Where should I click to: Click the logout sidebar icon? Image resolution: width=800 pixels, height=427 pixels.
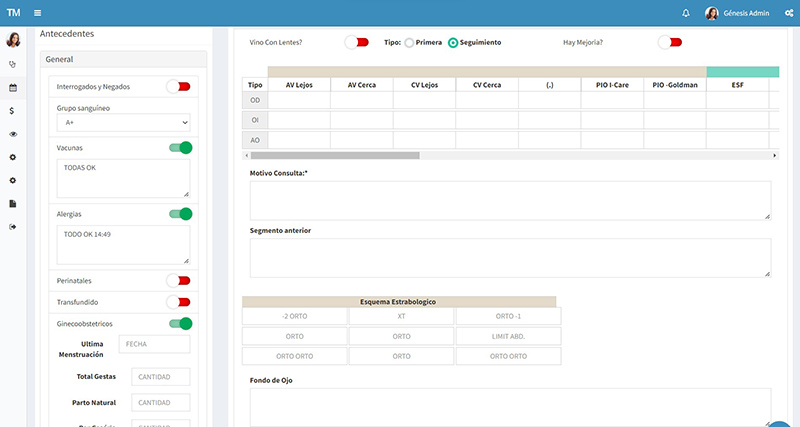(x=13, y=227)
